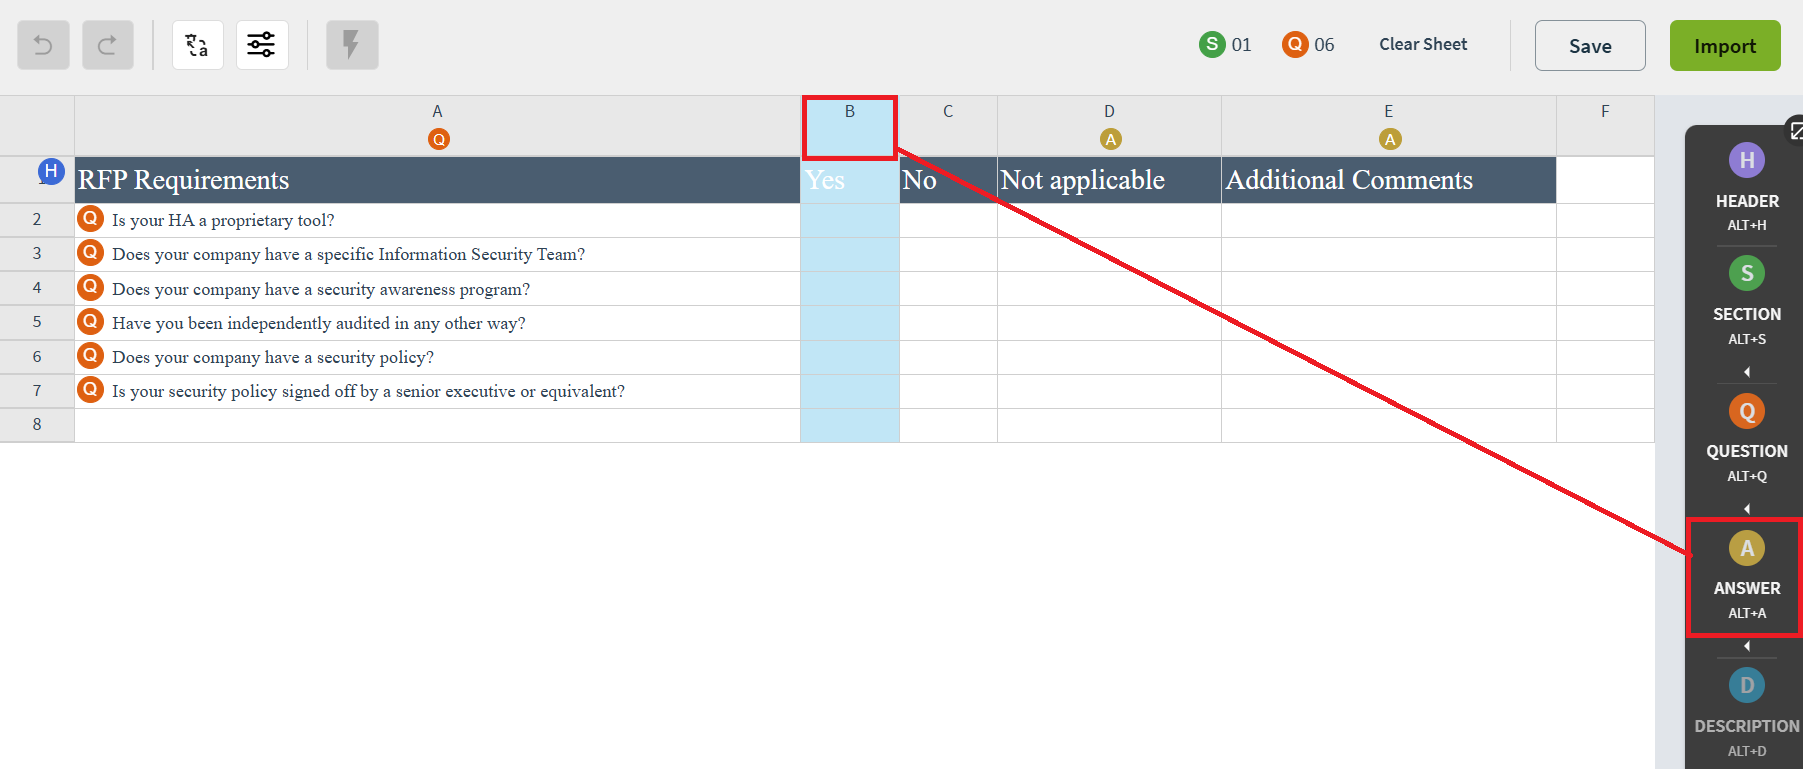Click Q badge on Information Security Team row
This screenshot has height=769, width=1803.
90,252
